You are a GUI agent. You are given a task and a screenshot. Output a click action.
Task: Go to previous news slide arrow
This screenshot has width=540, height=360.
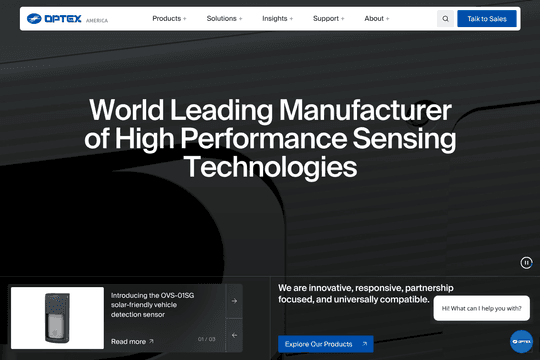click(234, 335)
